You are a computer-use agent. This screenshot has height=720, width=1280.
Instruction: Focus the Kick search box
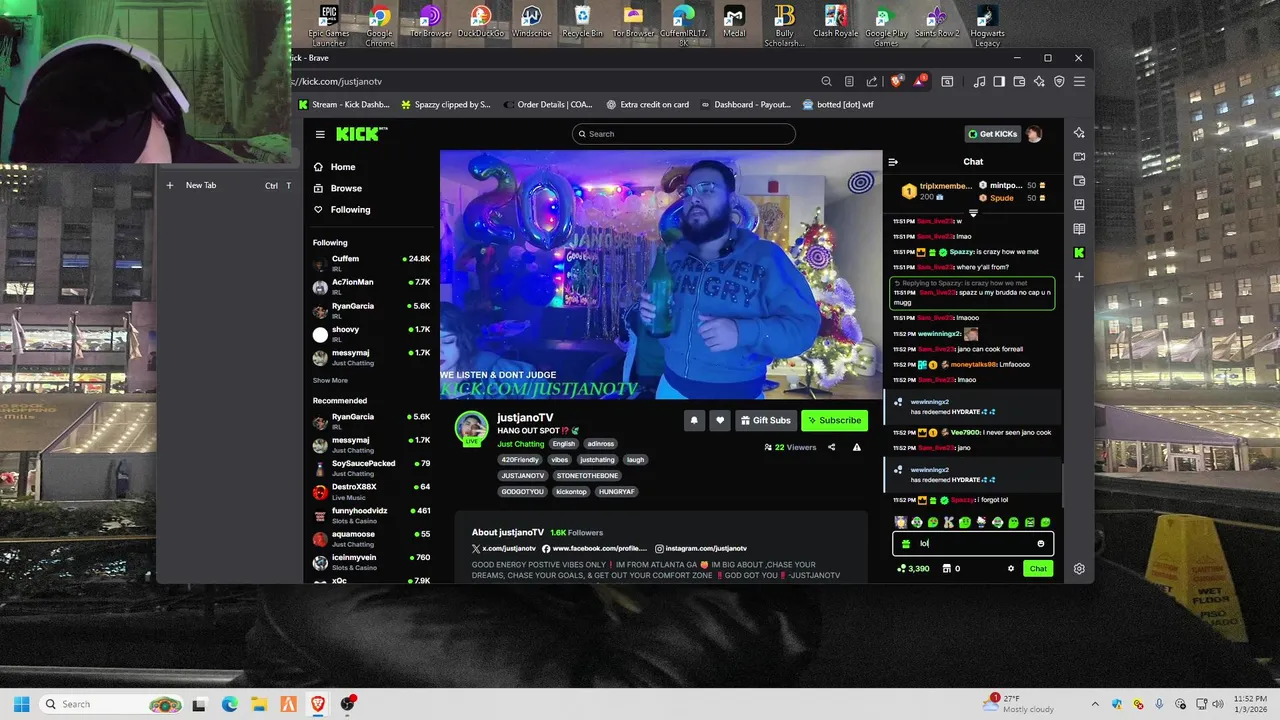684,134
